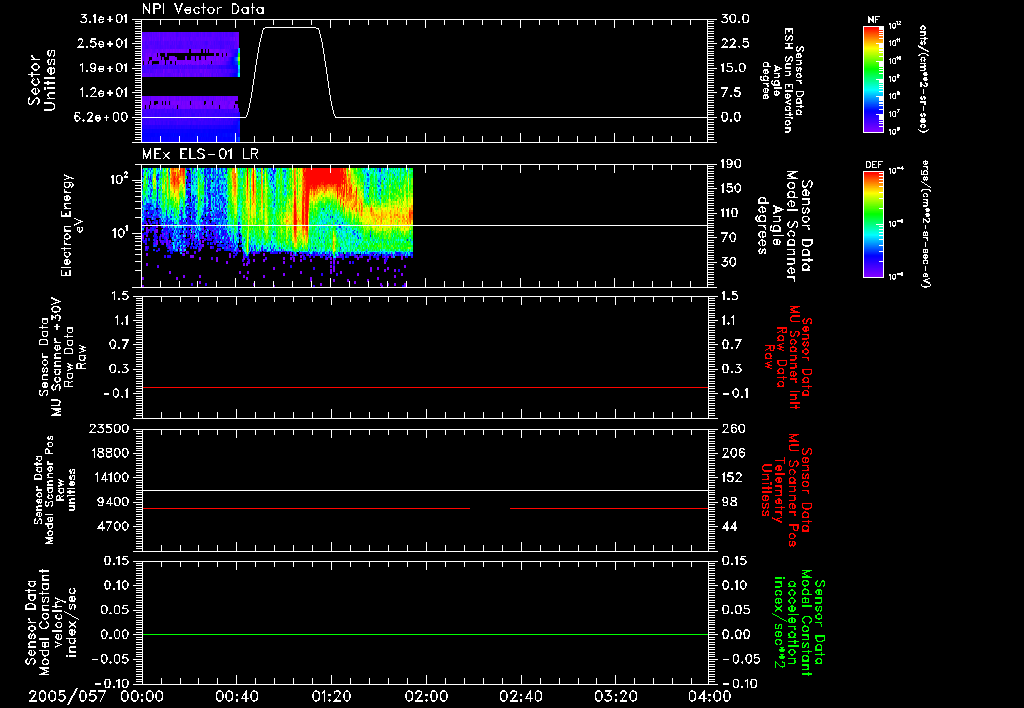Click the red MU Scanner Pos Telemetry label

pos(787,490)
